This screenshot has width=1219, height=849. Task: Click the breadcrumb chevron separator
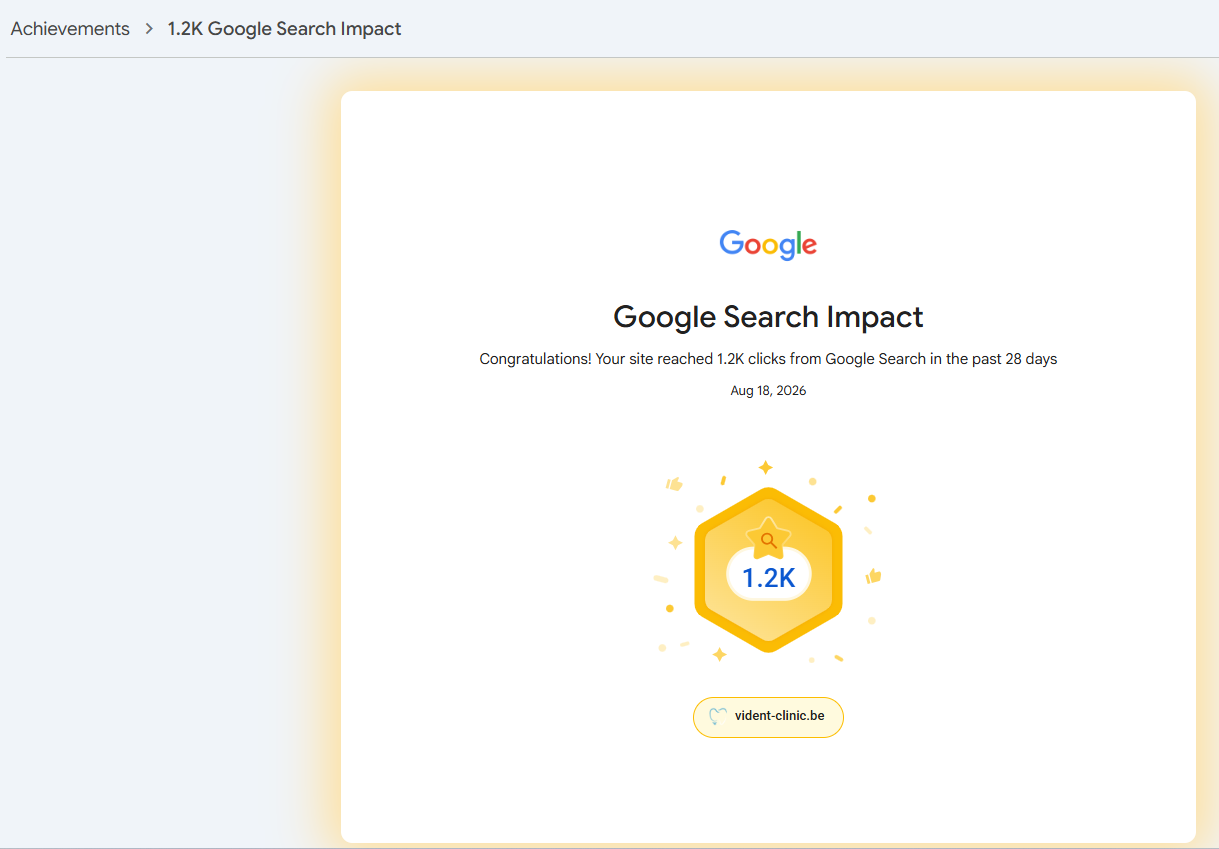(149, 29)
